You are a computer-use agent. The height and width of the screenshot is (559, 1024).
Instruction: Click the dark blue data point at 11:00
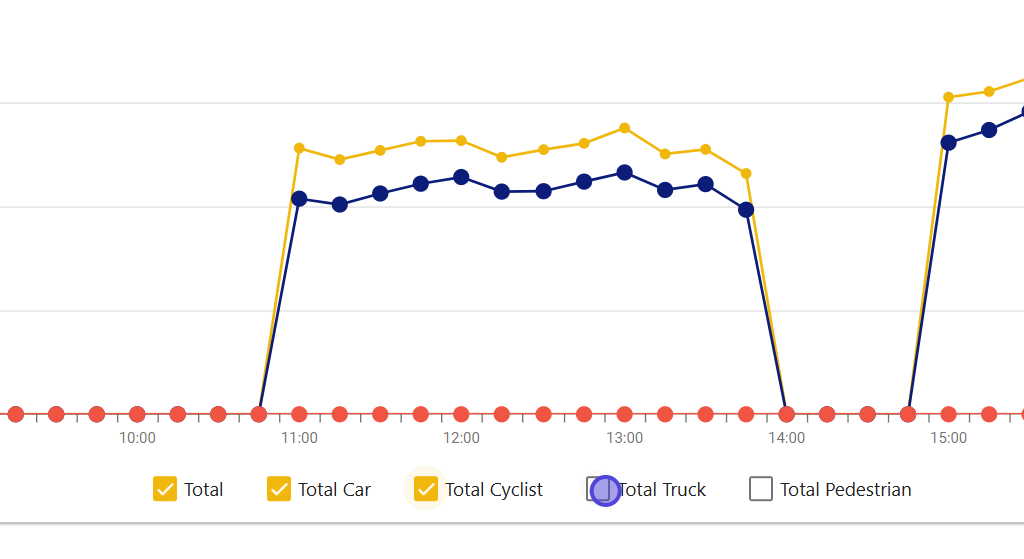(299, 199)
